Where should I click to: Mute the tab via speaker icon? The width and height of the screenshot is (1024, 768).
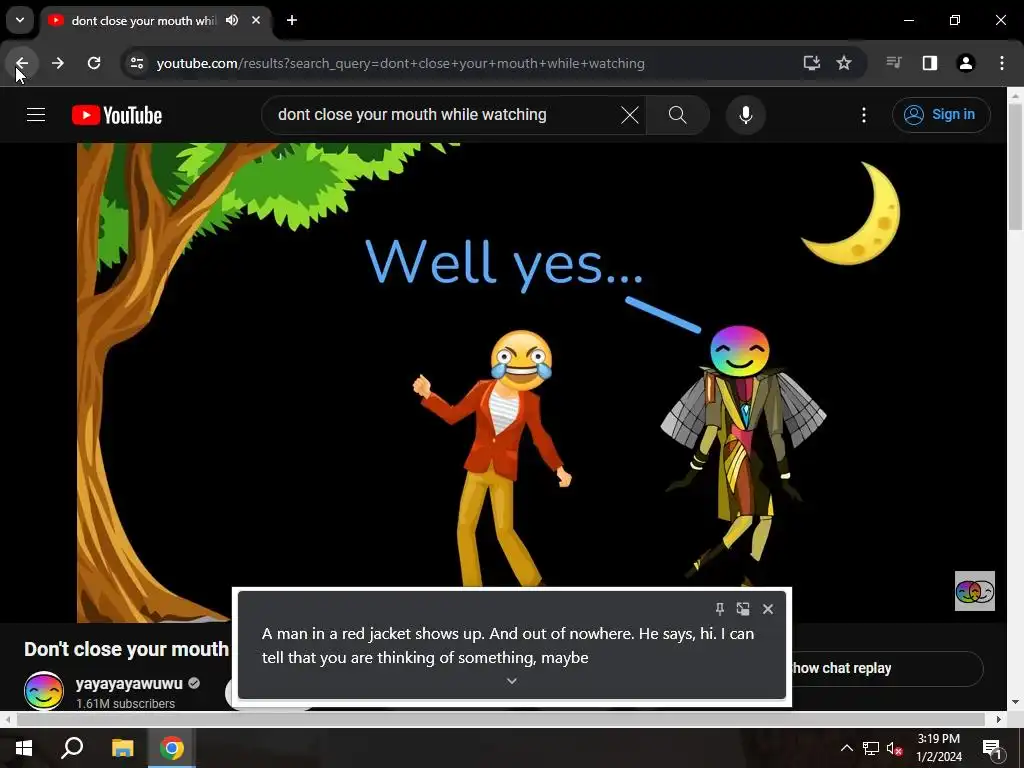click(x=232, y=20)
